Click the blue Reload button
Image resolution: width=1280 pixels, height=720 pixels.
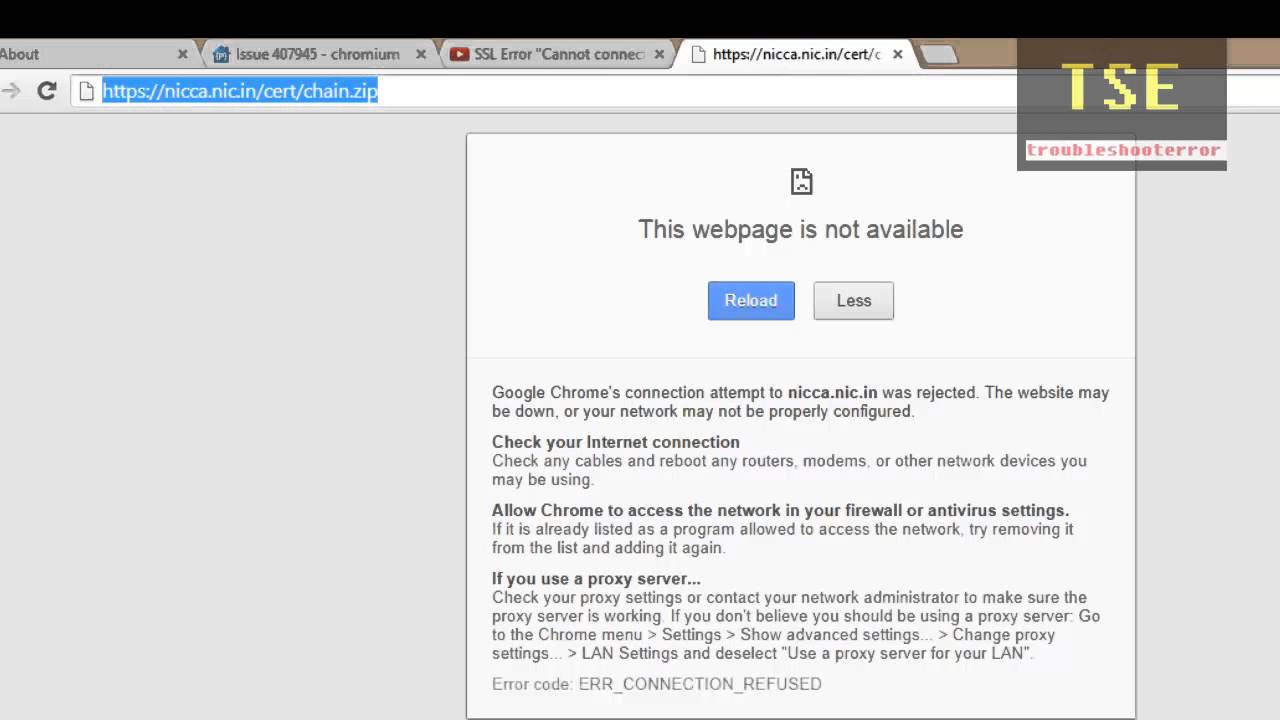pyautogui.click(x=751, y=300)
